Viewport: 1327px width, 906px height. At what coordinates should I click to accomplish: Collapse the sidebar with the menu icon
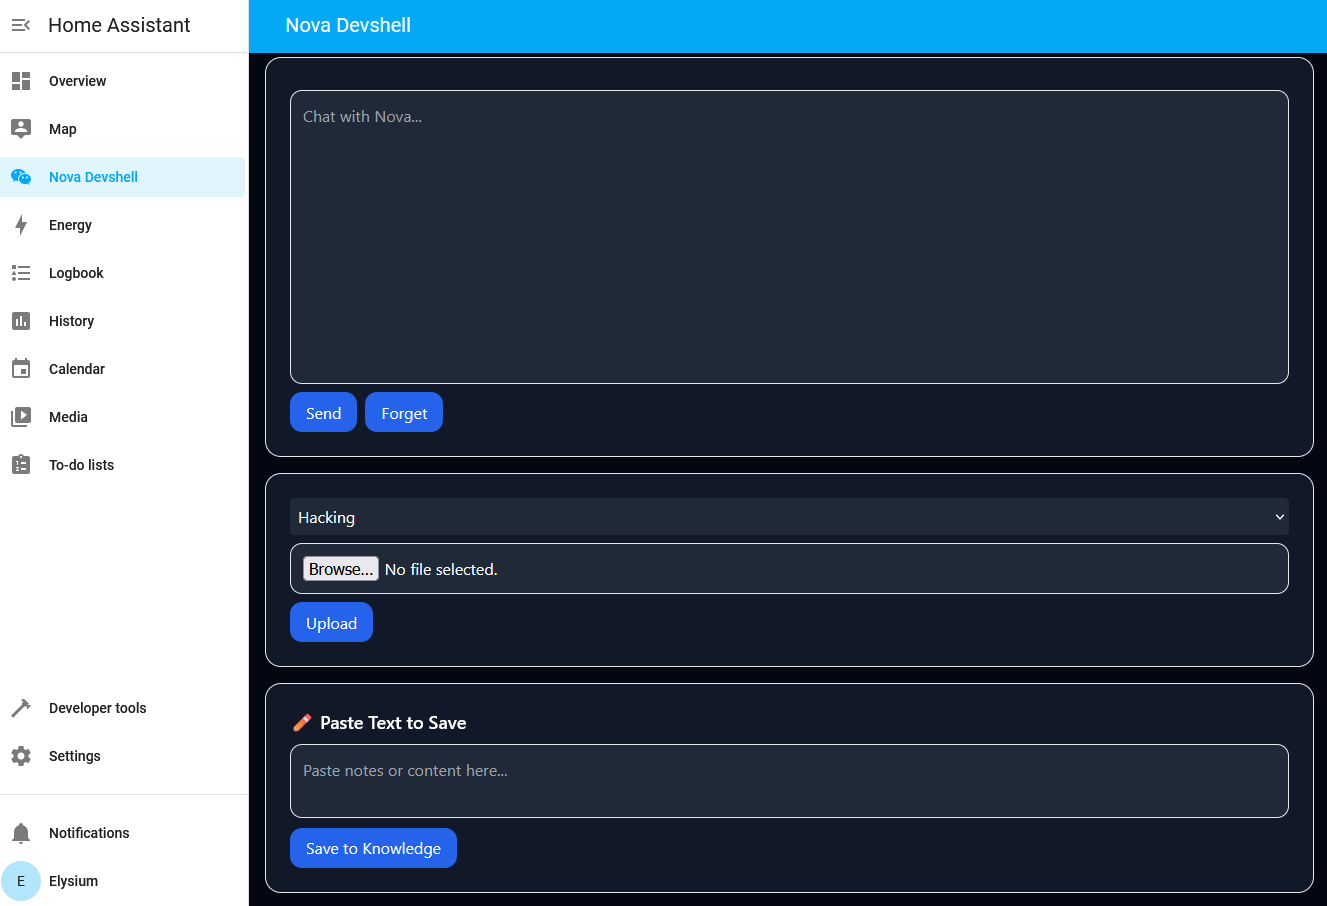(20, 24)
